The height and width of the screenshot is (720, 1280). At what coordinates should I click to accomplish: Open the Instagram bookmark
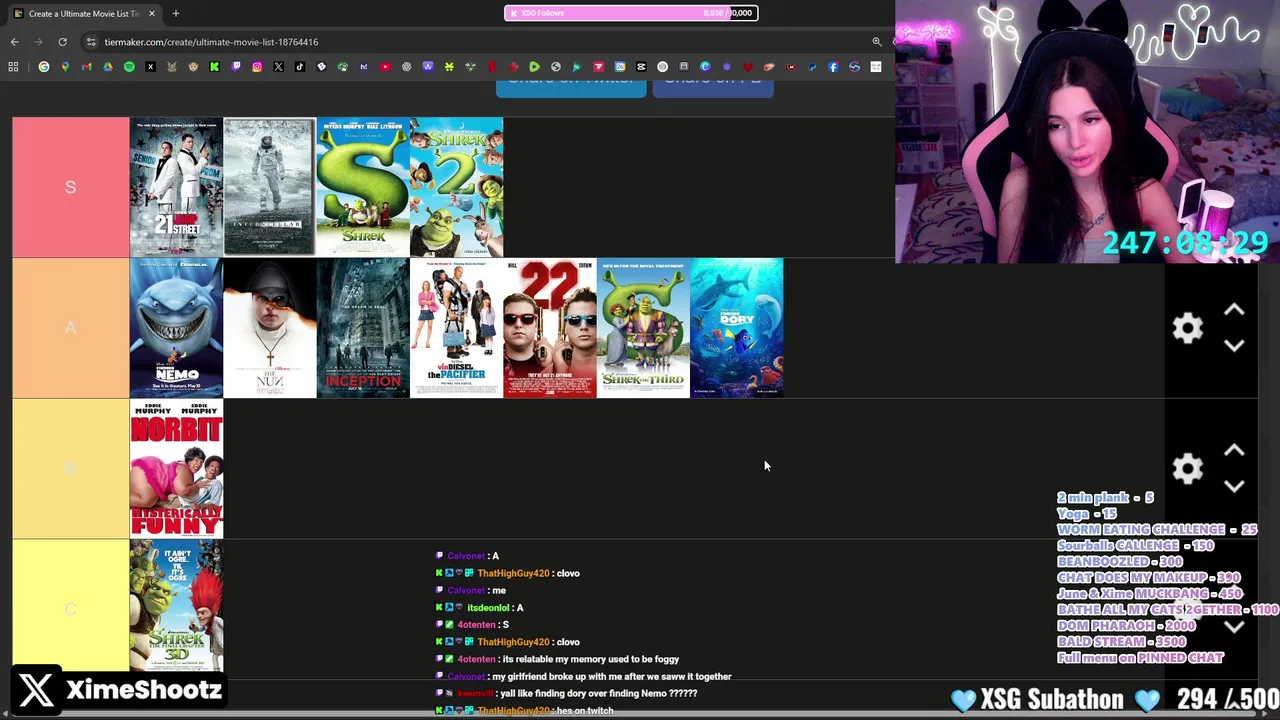tap(257, 67)
